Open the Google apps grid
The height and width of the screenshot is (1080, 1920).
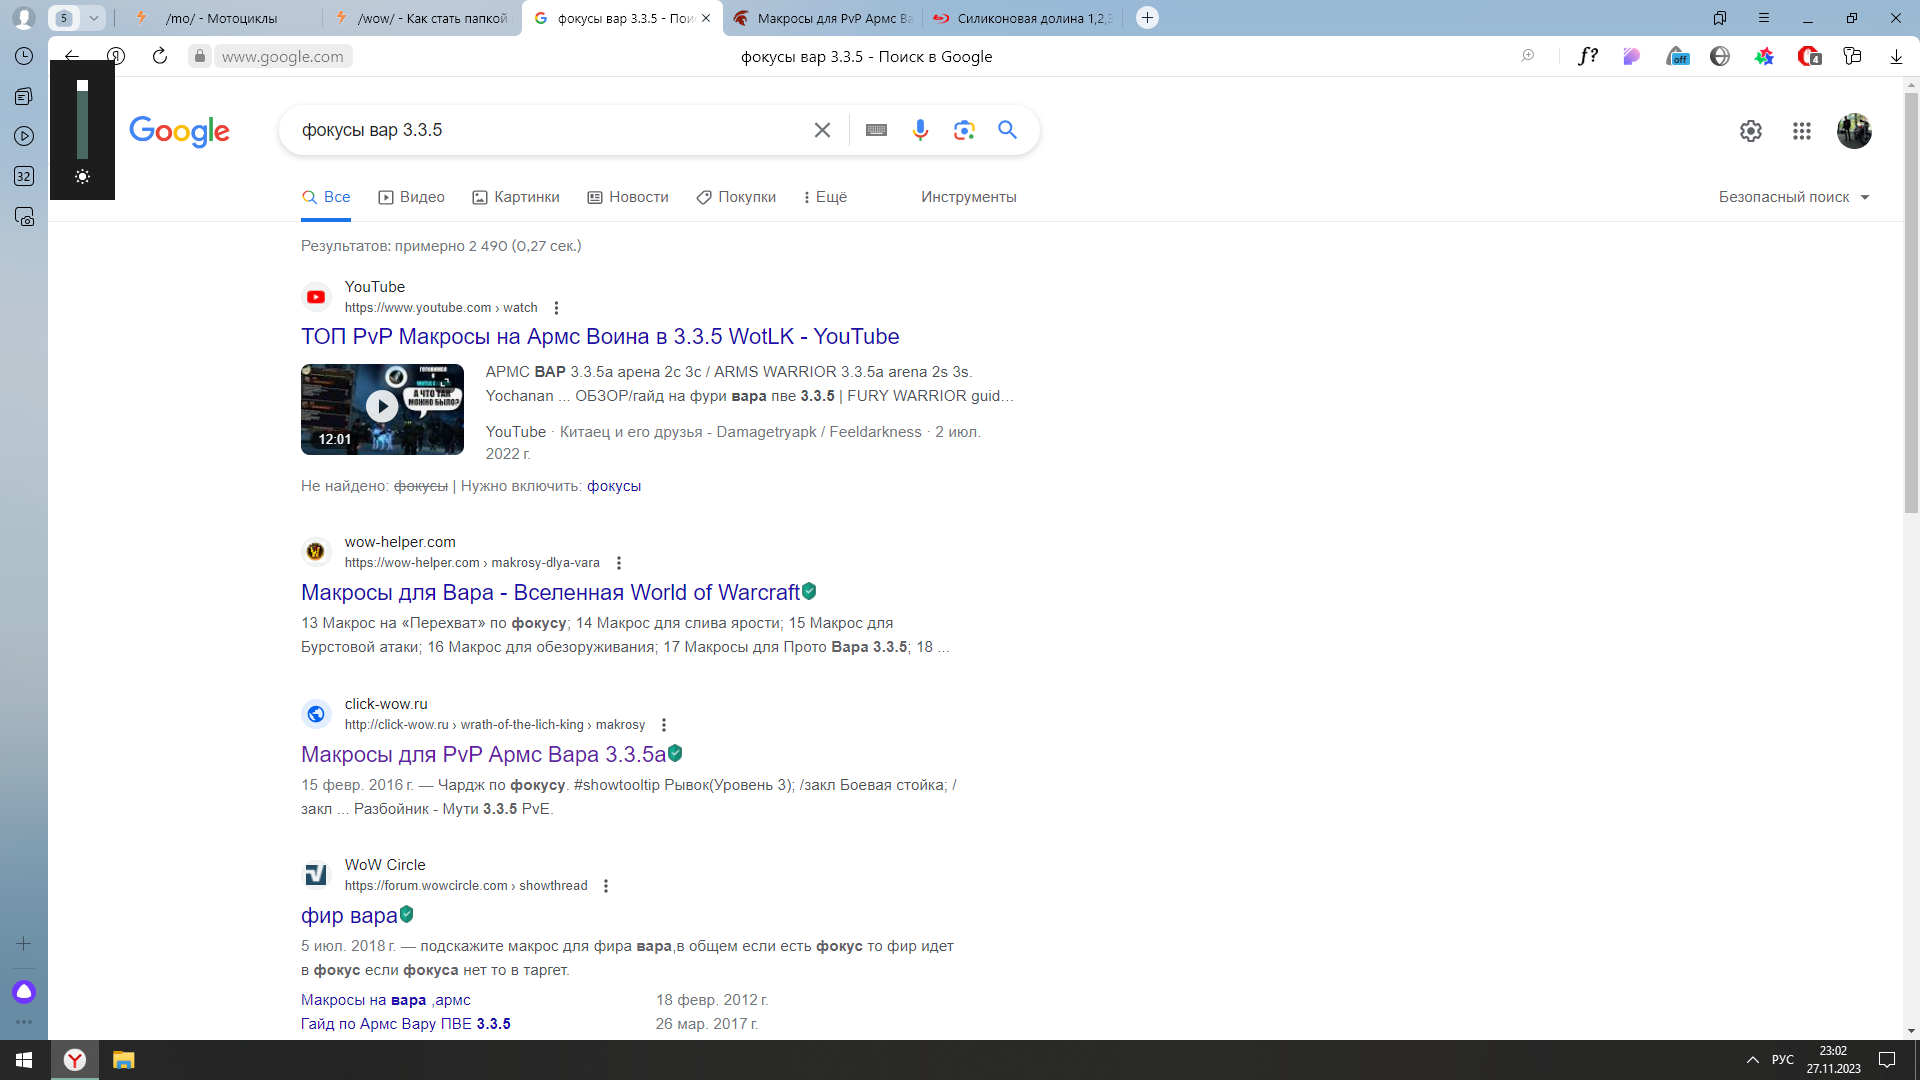[x=1802, y=131]
